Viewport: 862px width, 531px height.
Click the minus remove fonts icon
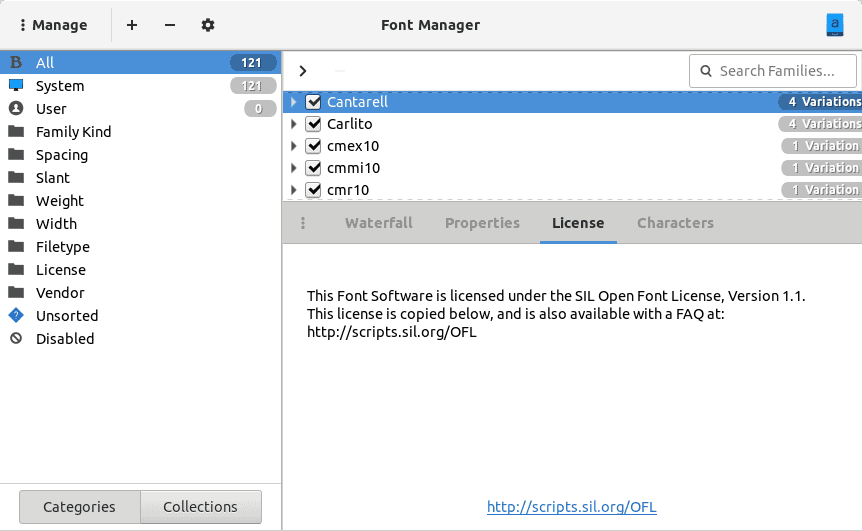coord(169,25)
